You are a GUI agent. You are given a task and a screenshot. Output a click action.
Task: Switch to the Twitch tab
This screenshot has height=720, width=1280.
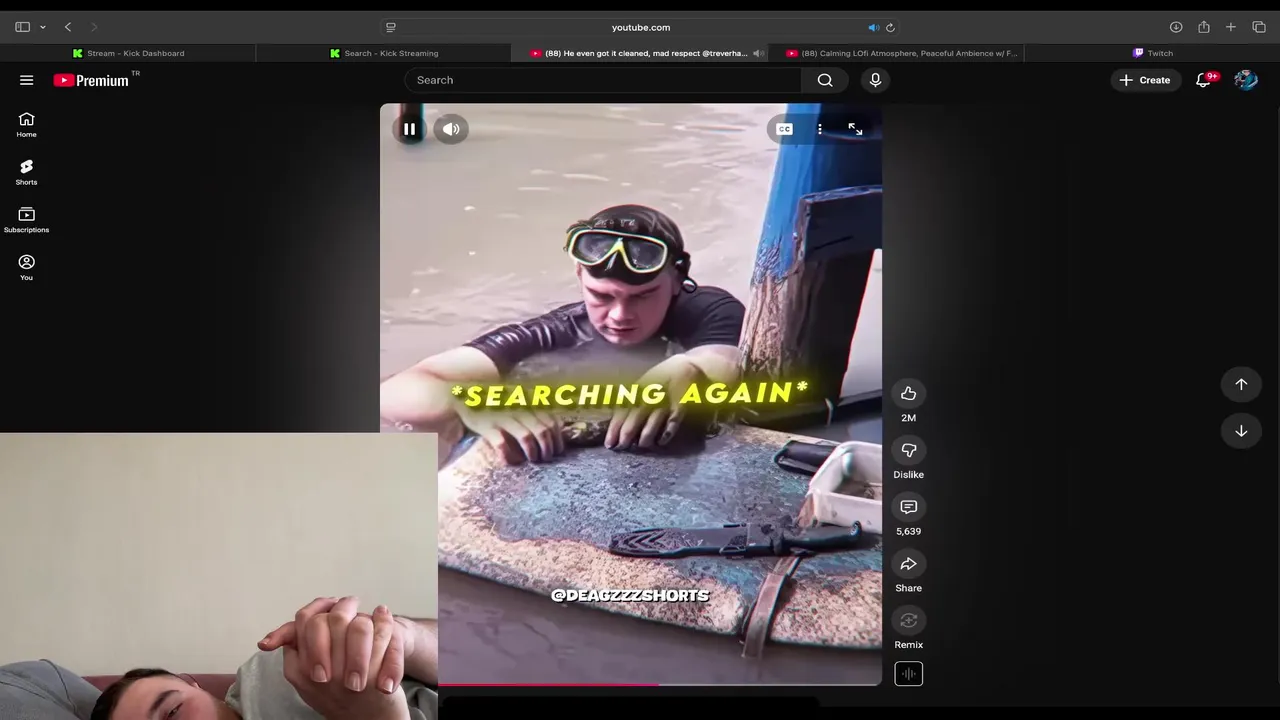click(1152, 53)
